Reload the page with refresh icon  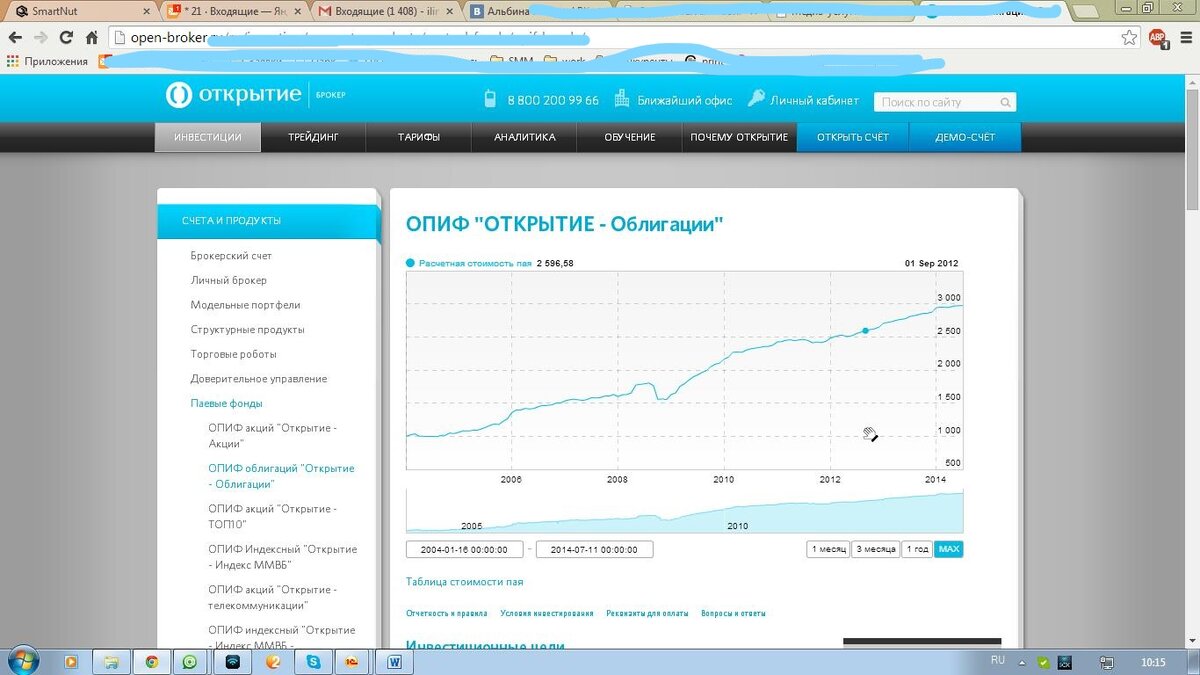tap(67, 37)
